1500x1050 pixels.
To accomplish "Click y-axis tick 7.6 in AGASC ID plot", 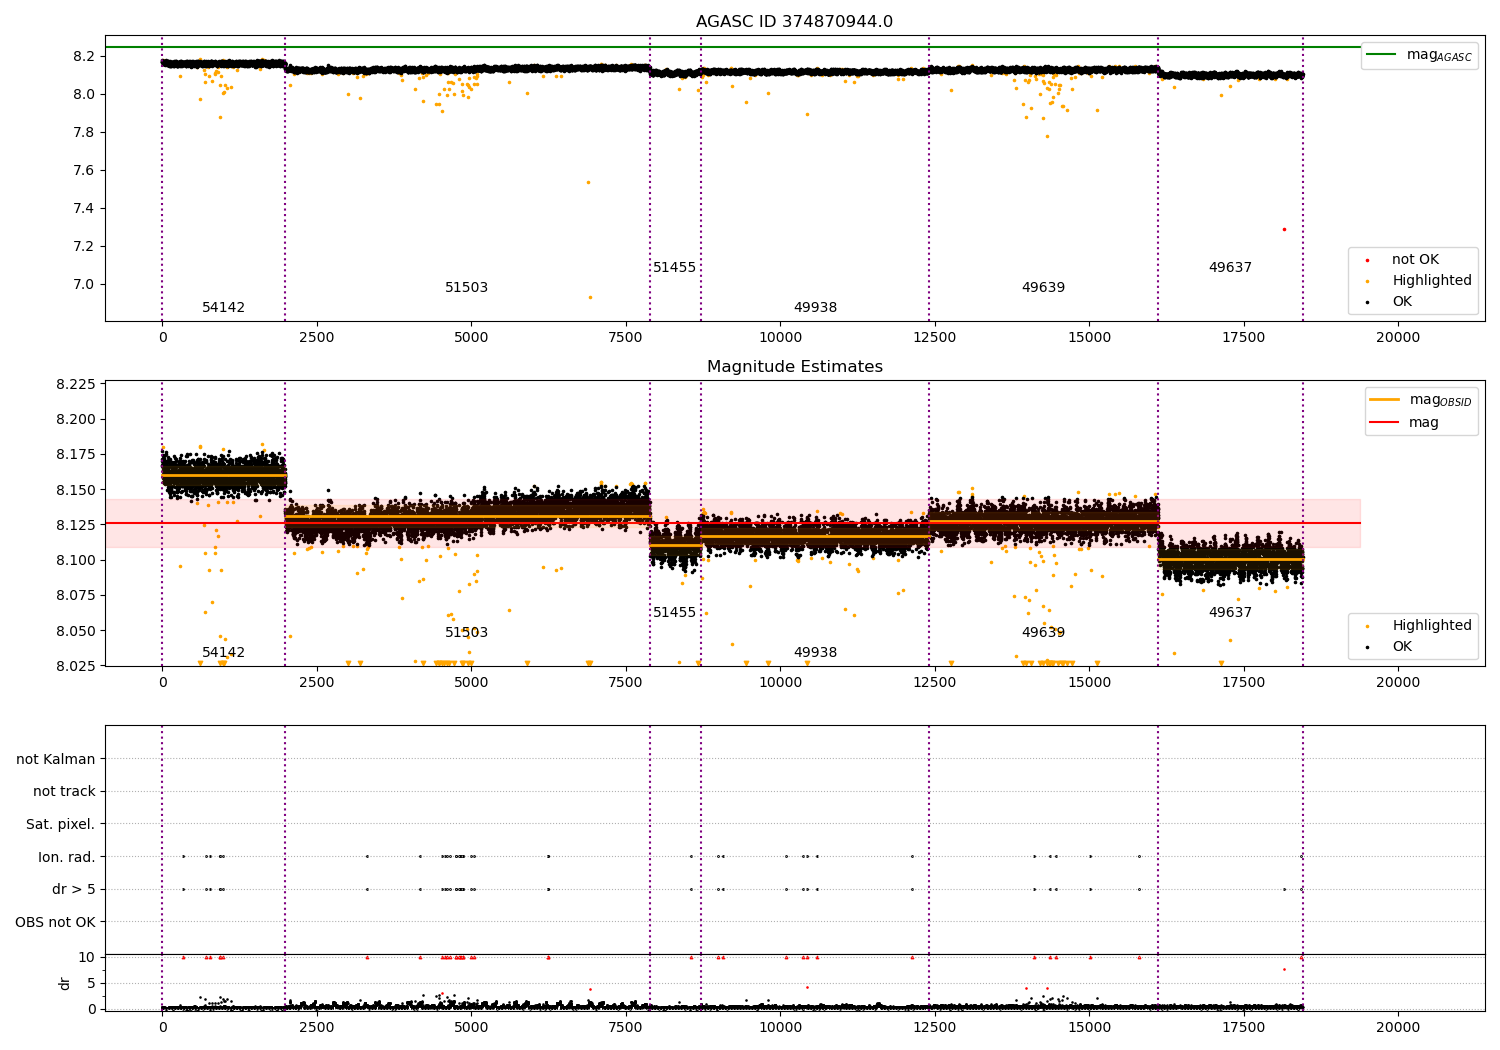I will click(x=83, y=170).
